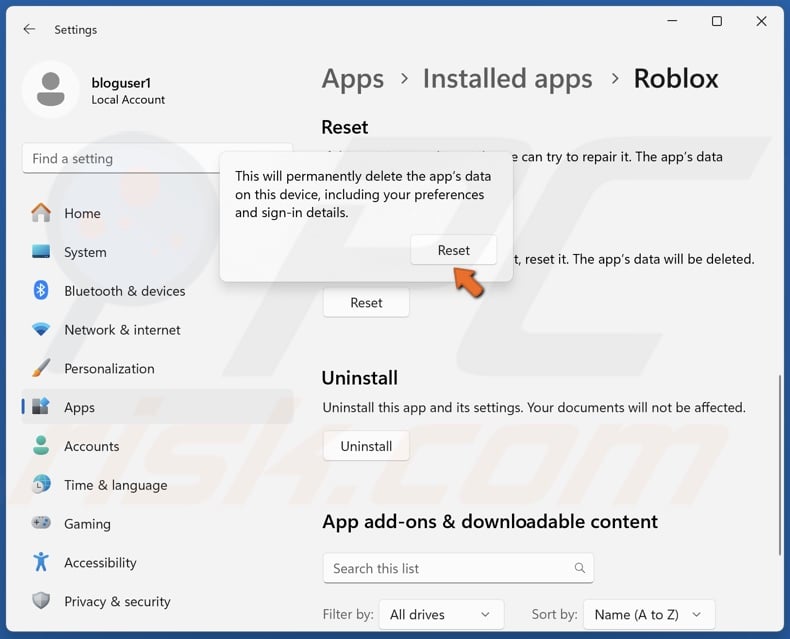Navigate to Installed apps breadcrumb
The image size is (790, 639).
[x=507, y=79]
